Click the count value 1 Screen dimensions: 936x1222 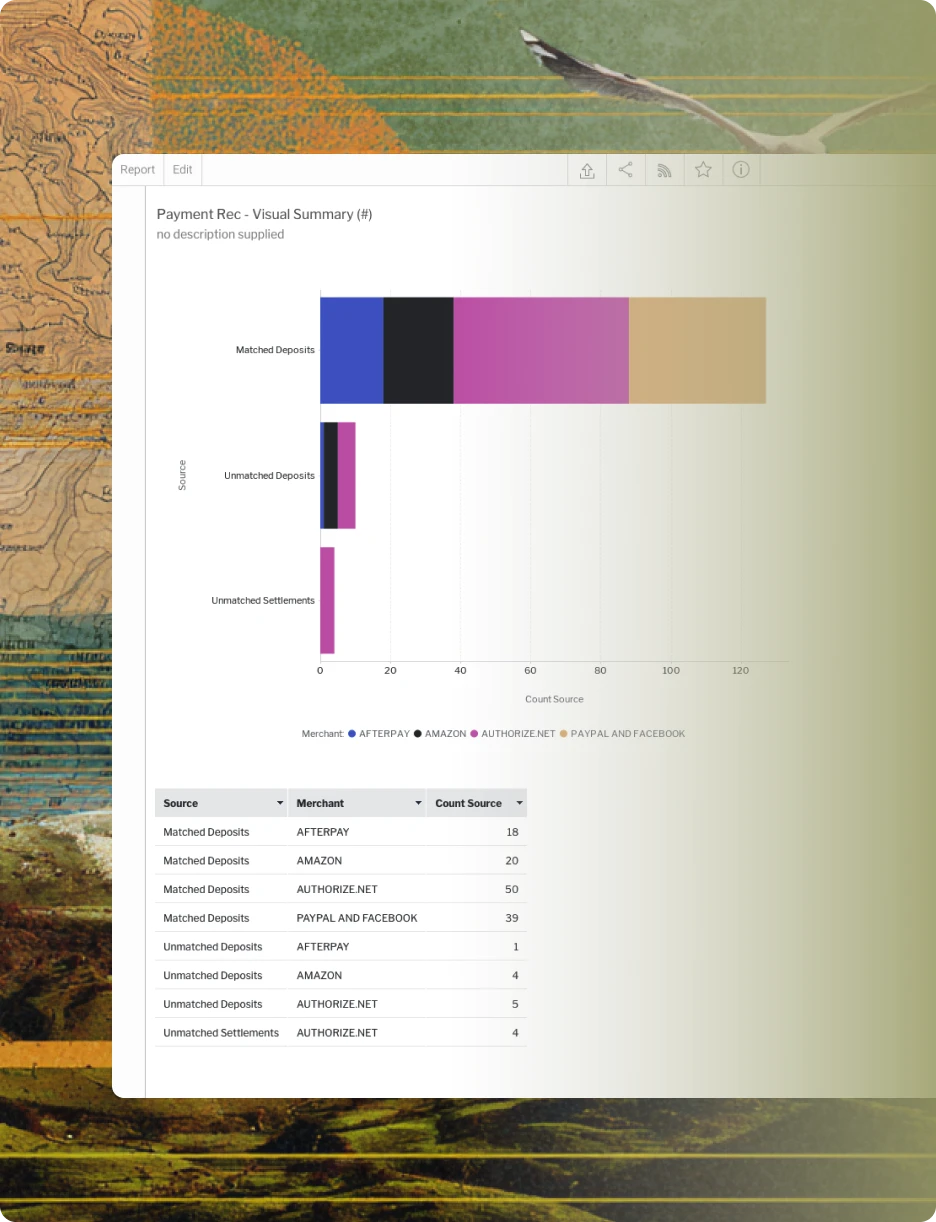tap(516, 947)
